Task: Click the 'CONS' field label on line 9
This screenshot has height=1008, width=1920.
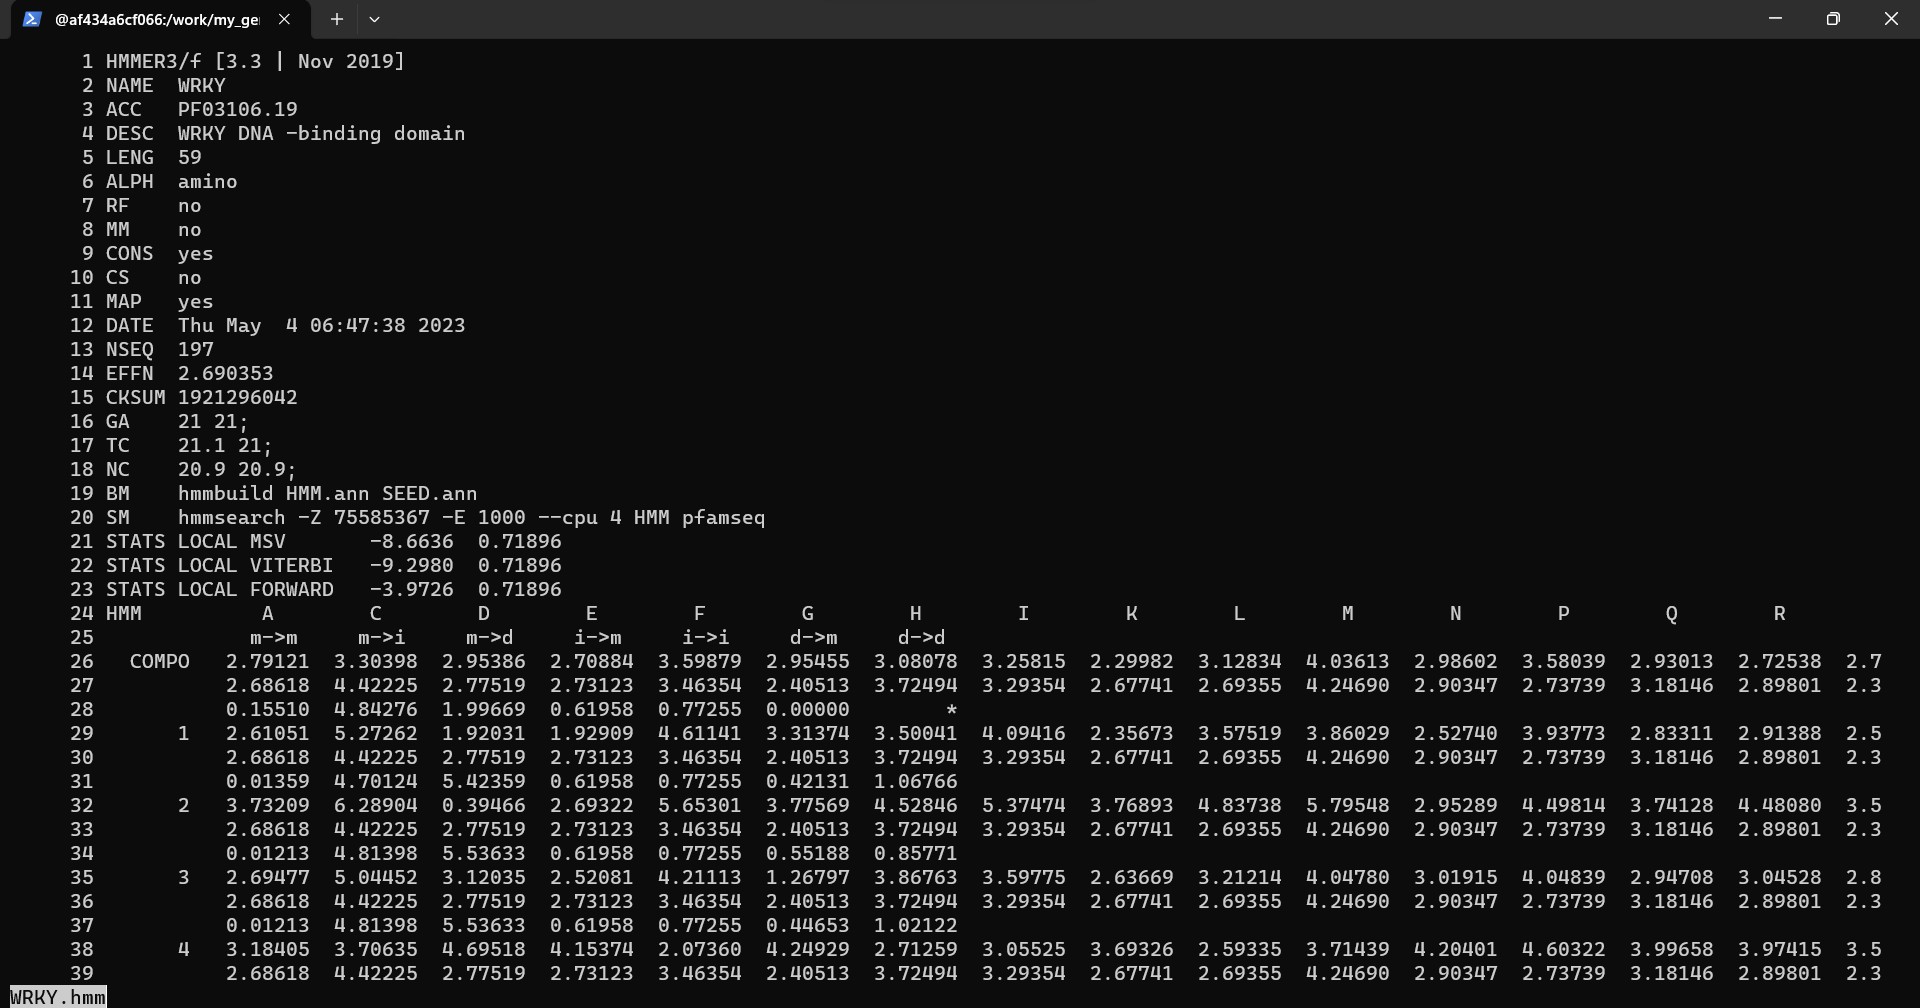Action: coord(129,253)
